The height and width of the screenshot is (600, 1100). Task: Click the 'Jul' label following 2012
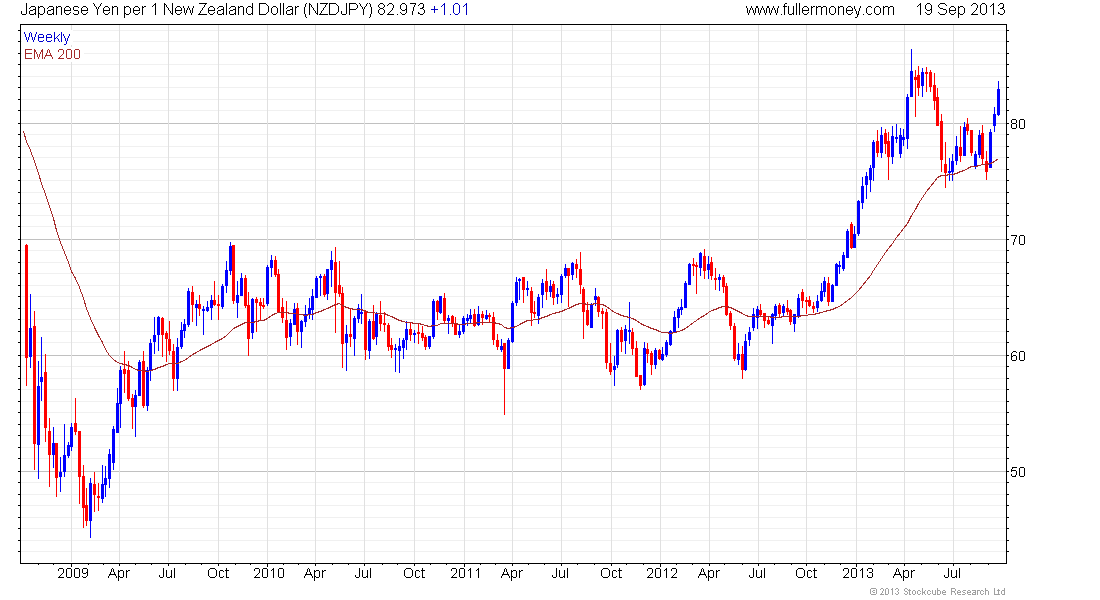tap(757, 573)
